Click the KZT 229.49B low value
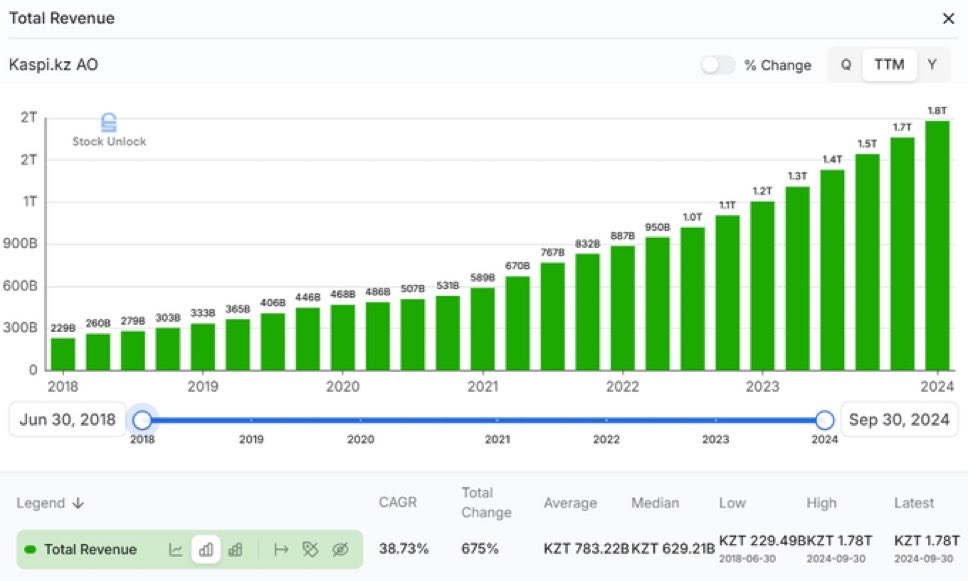Viewport: 968px width, 581px height. (762, 541)
